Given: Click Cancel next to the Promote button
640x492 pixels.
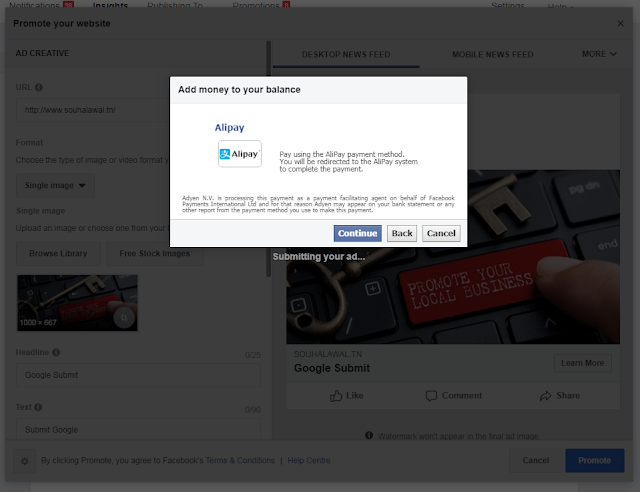Looking at the screenshot, I should pos(536,461).
